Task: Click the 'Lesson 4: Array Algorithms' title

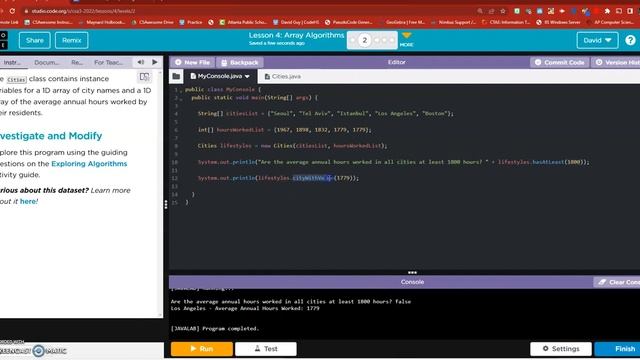Action: pos(296,35)
